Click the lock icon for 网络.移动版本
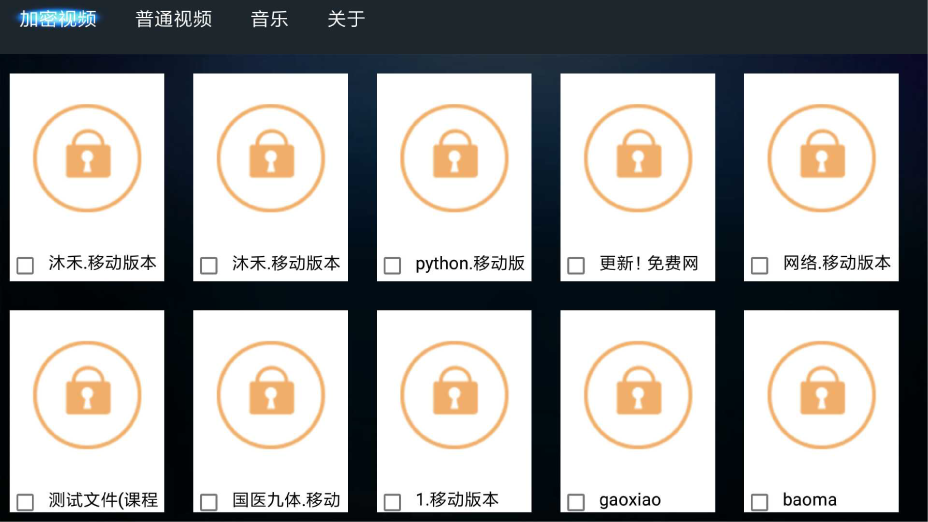The height and width of the screenshot is (522, 928). pyautogui.click(x=821, y=158)
